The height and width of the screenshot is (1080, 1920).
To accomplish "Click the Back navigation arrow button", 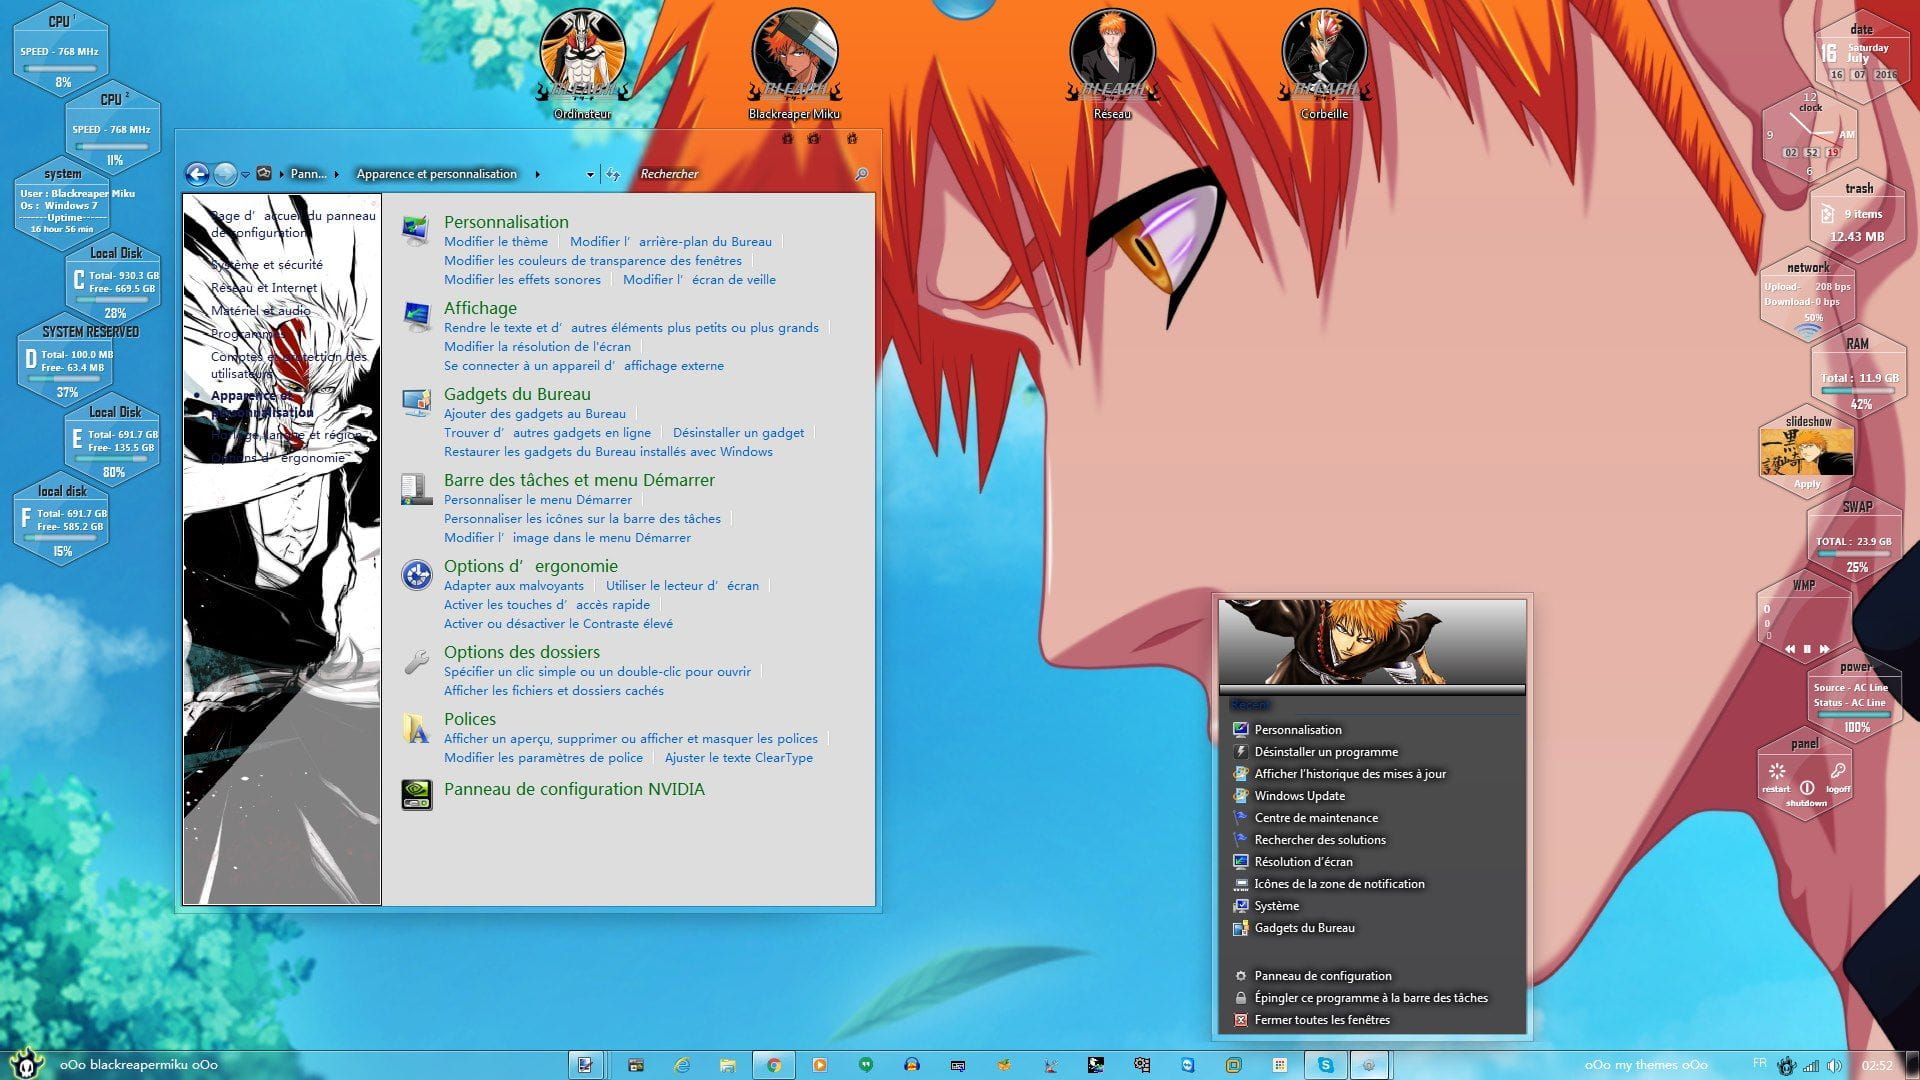I will (x=197, y=175).
